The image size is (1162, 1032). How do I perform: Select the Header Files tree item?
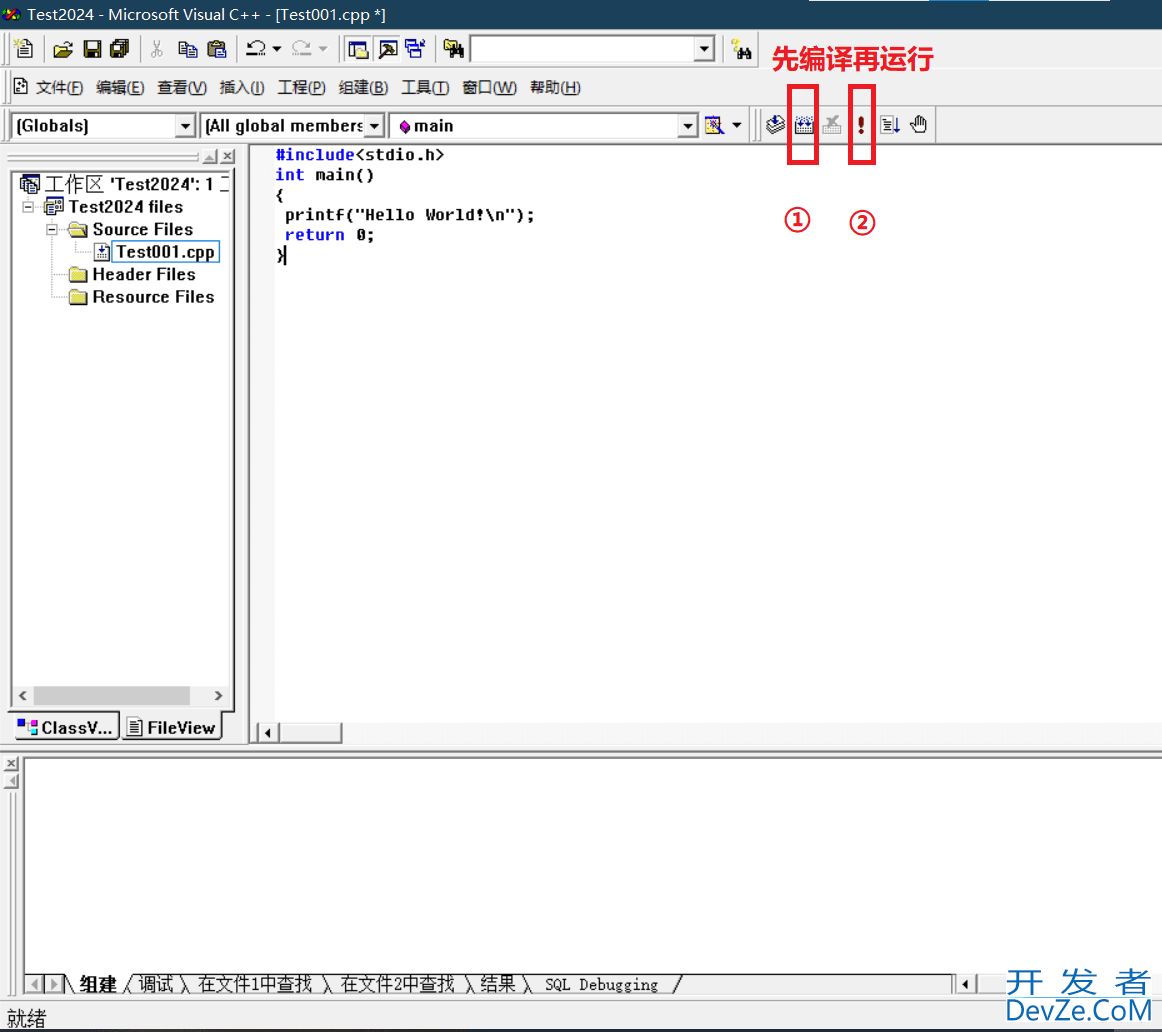(x=144, y=275)
